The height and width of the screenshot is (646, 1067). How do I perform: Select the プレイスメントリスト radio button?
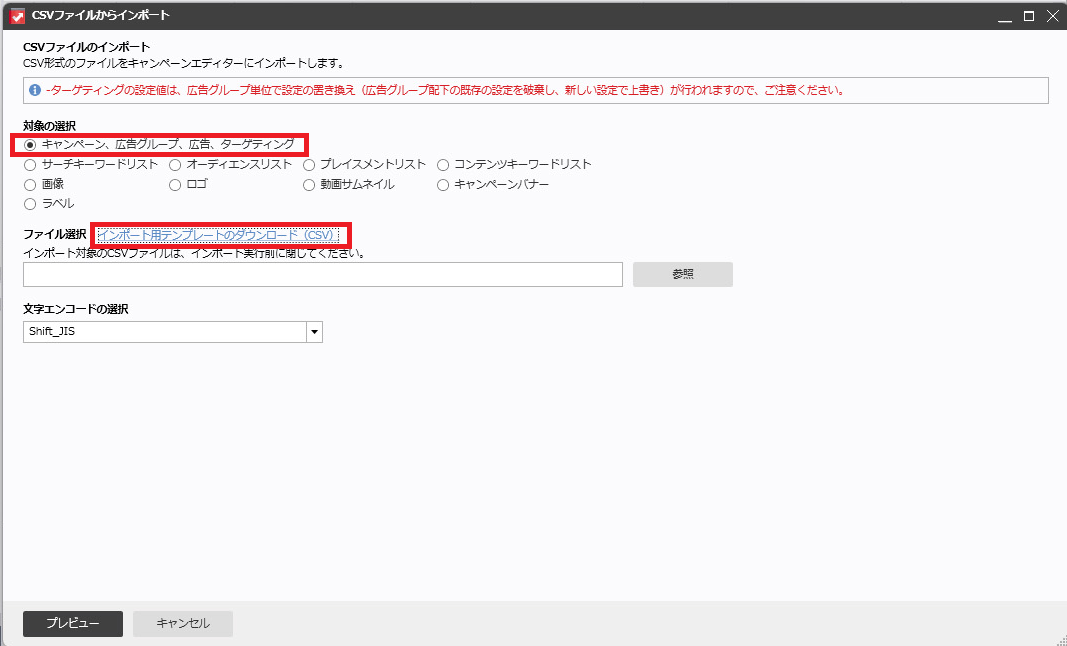309,165
